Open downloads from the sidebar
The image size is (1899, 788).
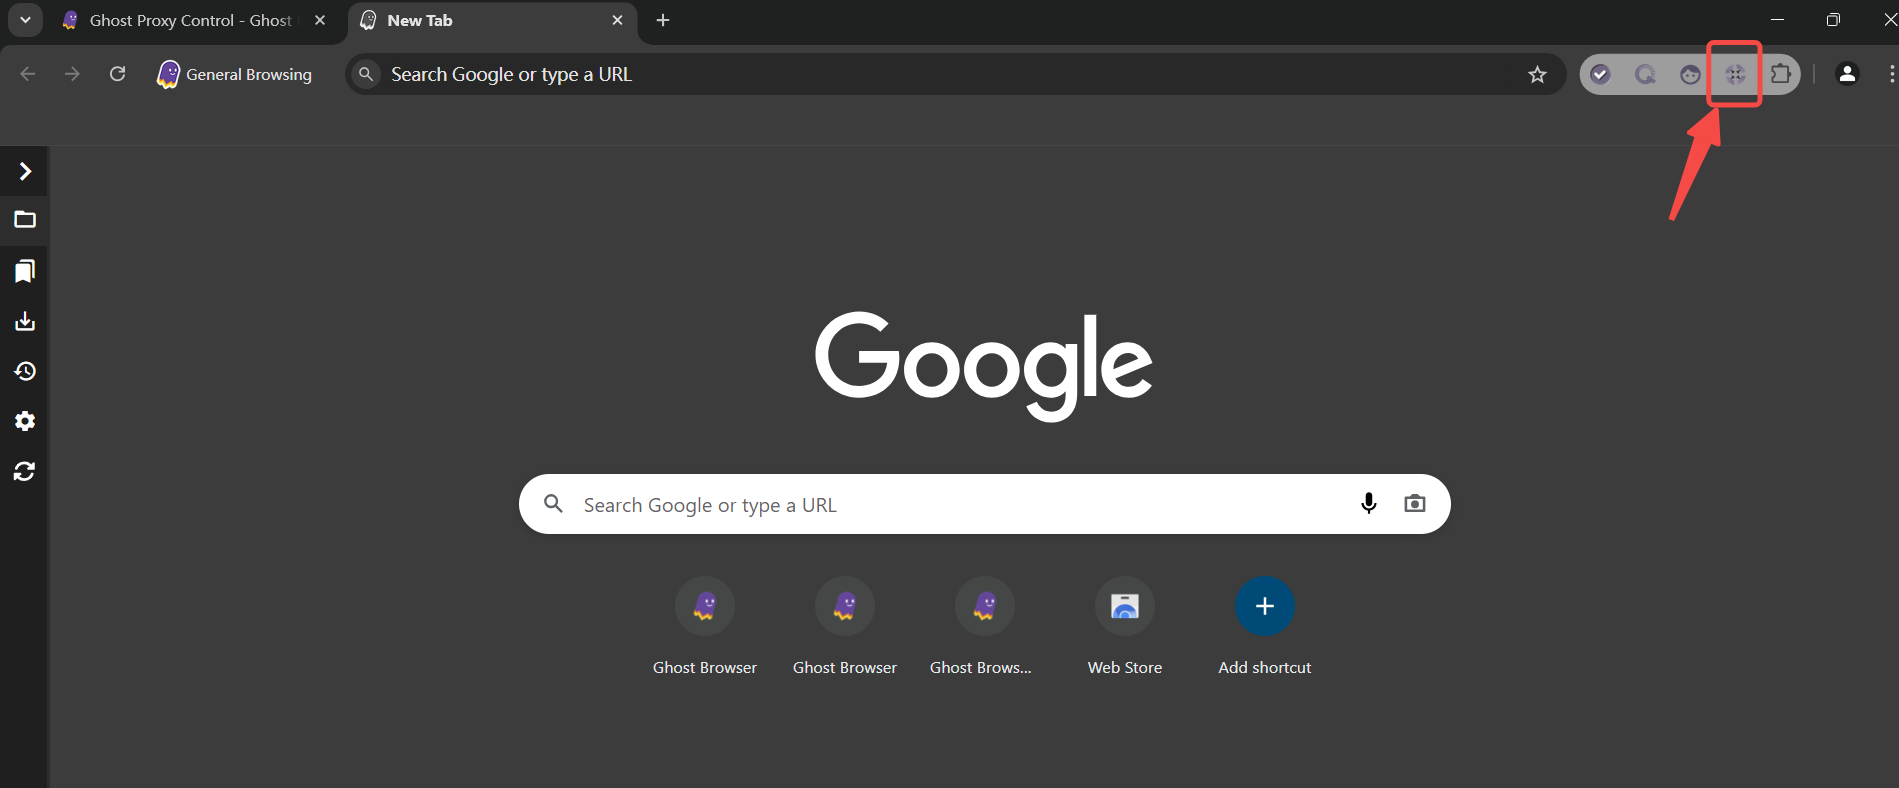point(25,321)
